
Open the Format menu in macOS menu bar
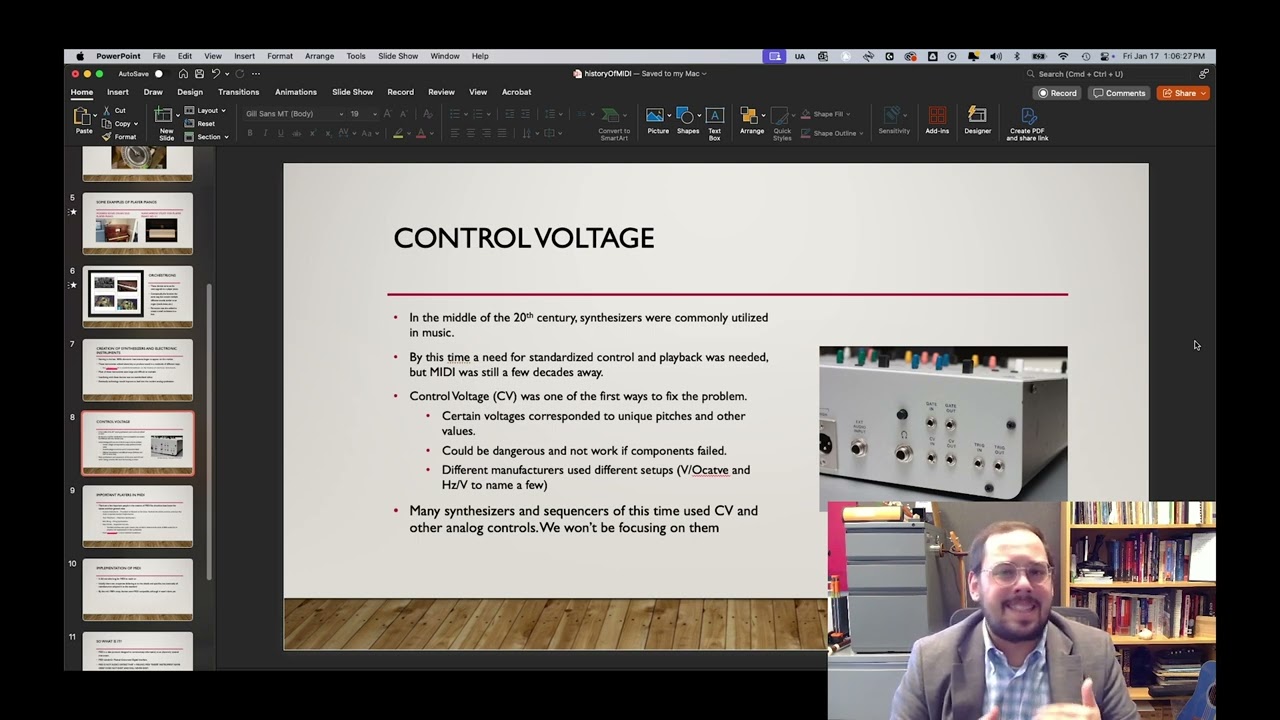280,56
